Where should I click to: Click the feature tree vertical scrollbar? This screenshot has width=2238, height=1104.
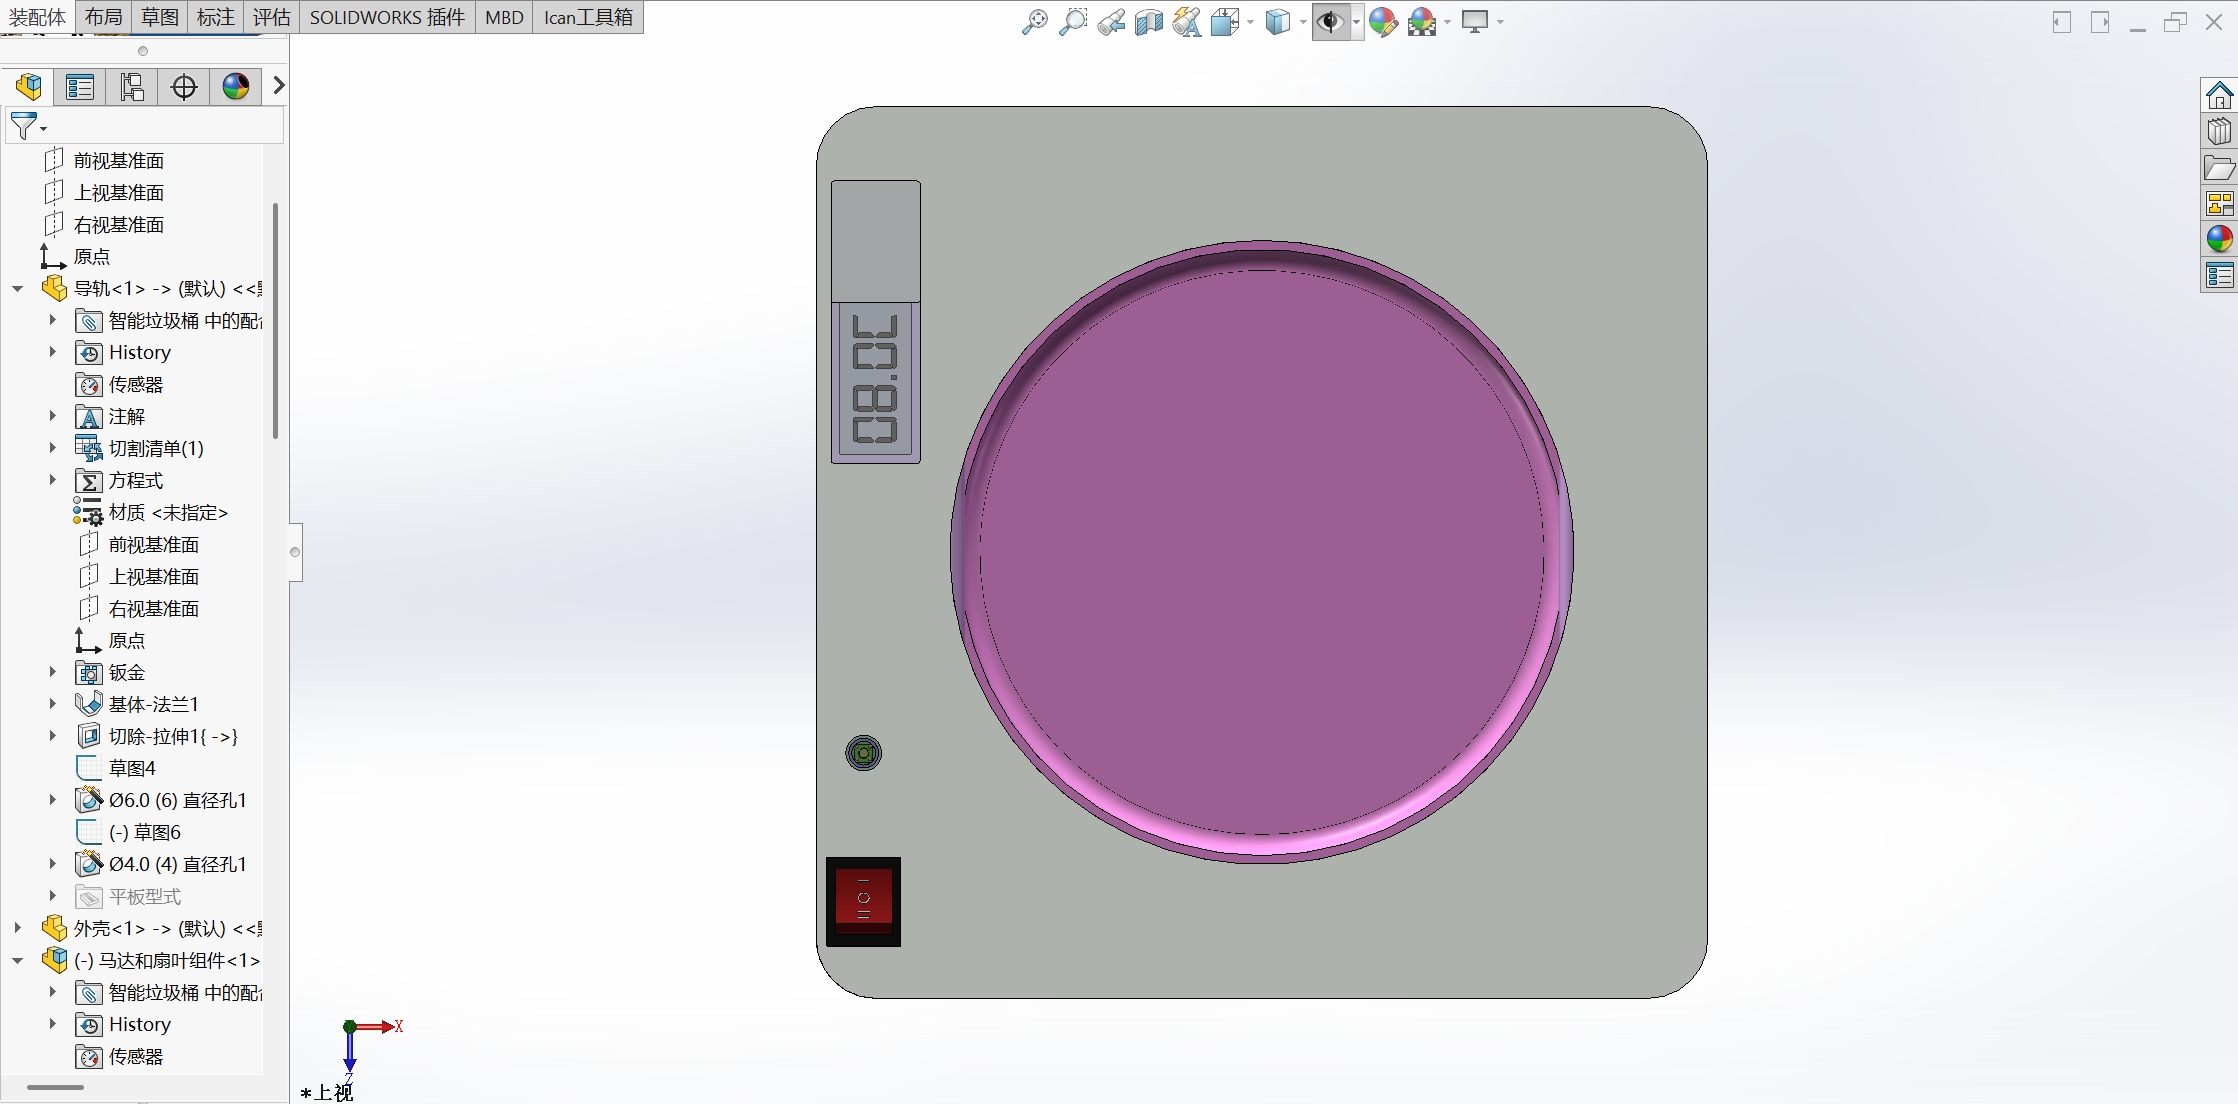click(x=275, y=320)
